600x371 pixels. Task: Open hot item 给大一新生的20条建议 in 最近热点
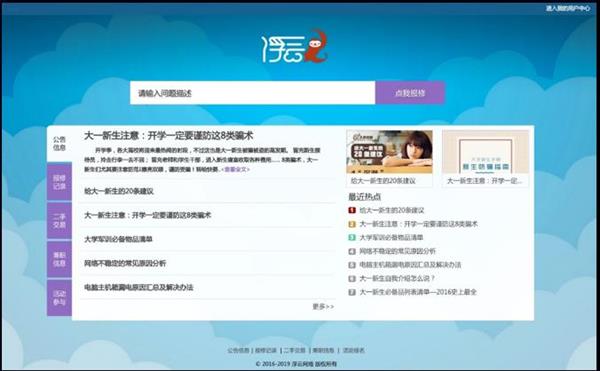tap(392, 210)
